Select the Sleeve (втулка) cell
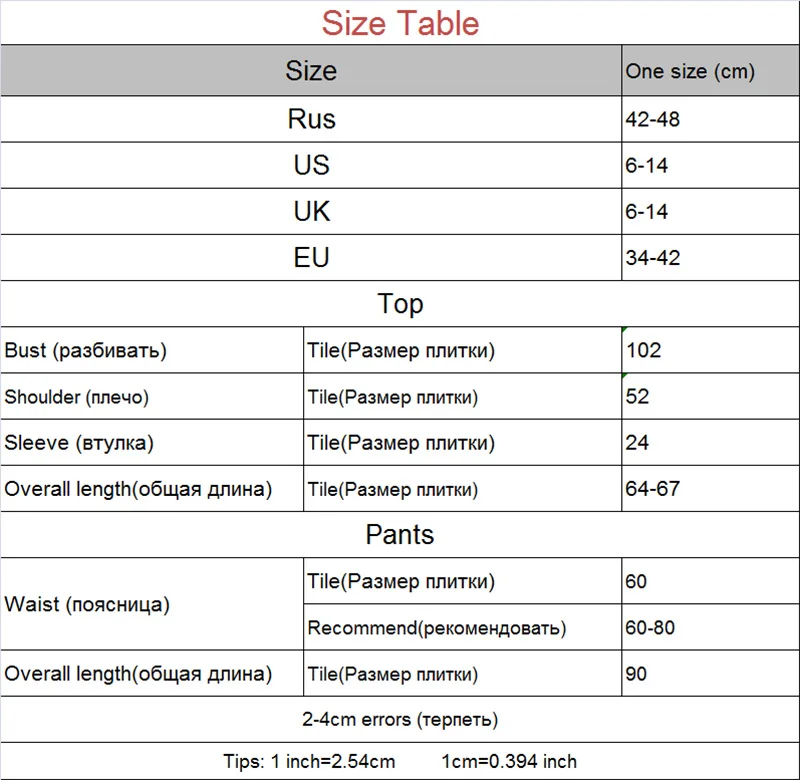The image size is (800, 780). point(152,442)
